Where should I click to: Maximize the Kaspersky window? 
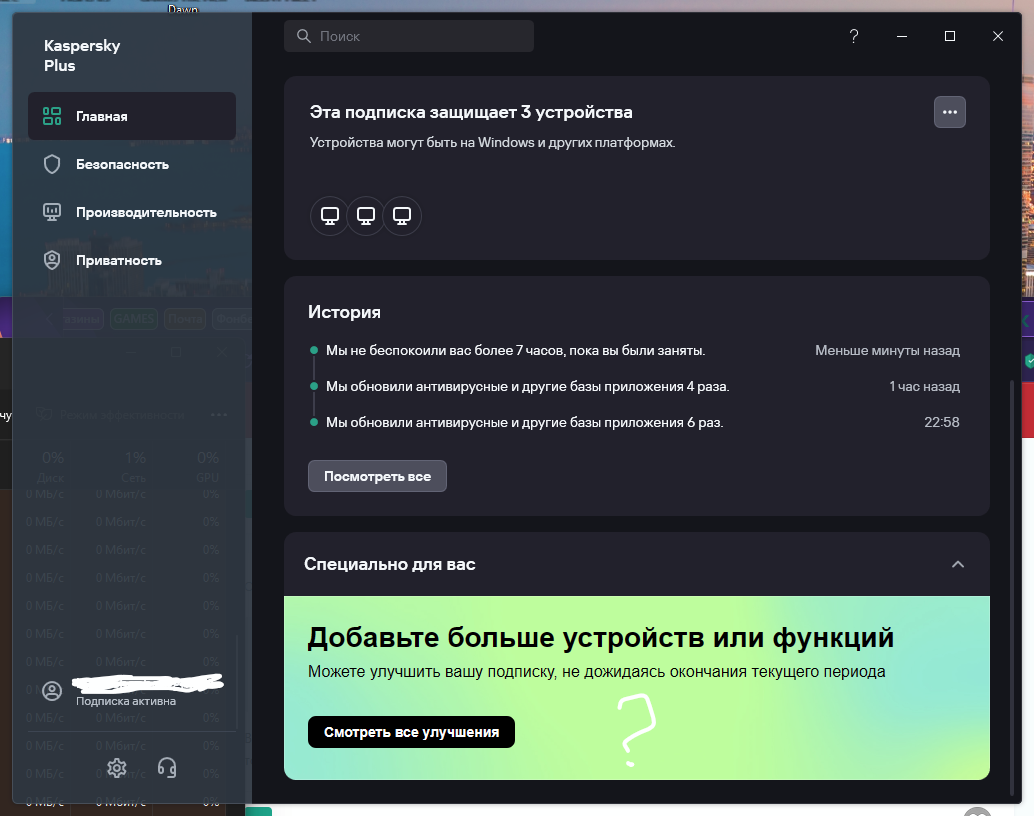950,36
